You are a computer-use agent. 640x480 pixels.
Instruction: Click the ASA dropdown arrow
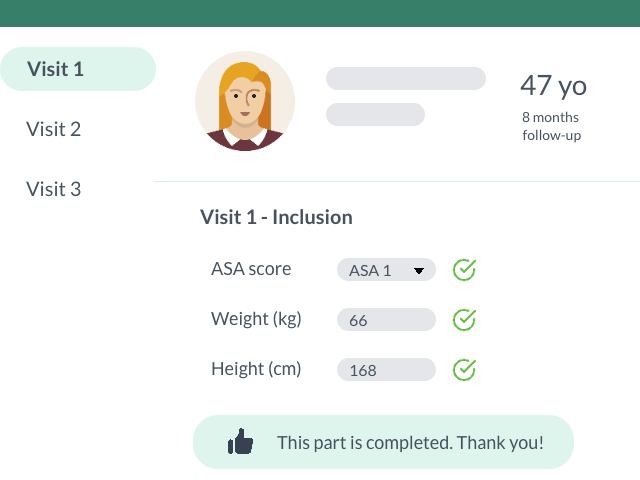pos(420,270)
